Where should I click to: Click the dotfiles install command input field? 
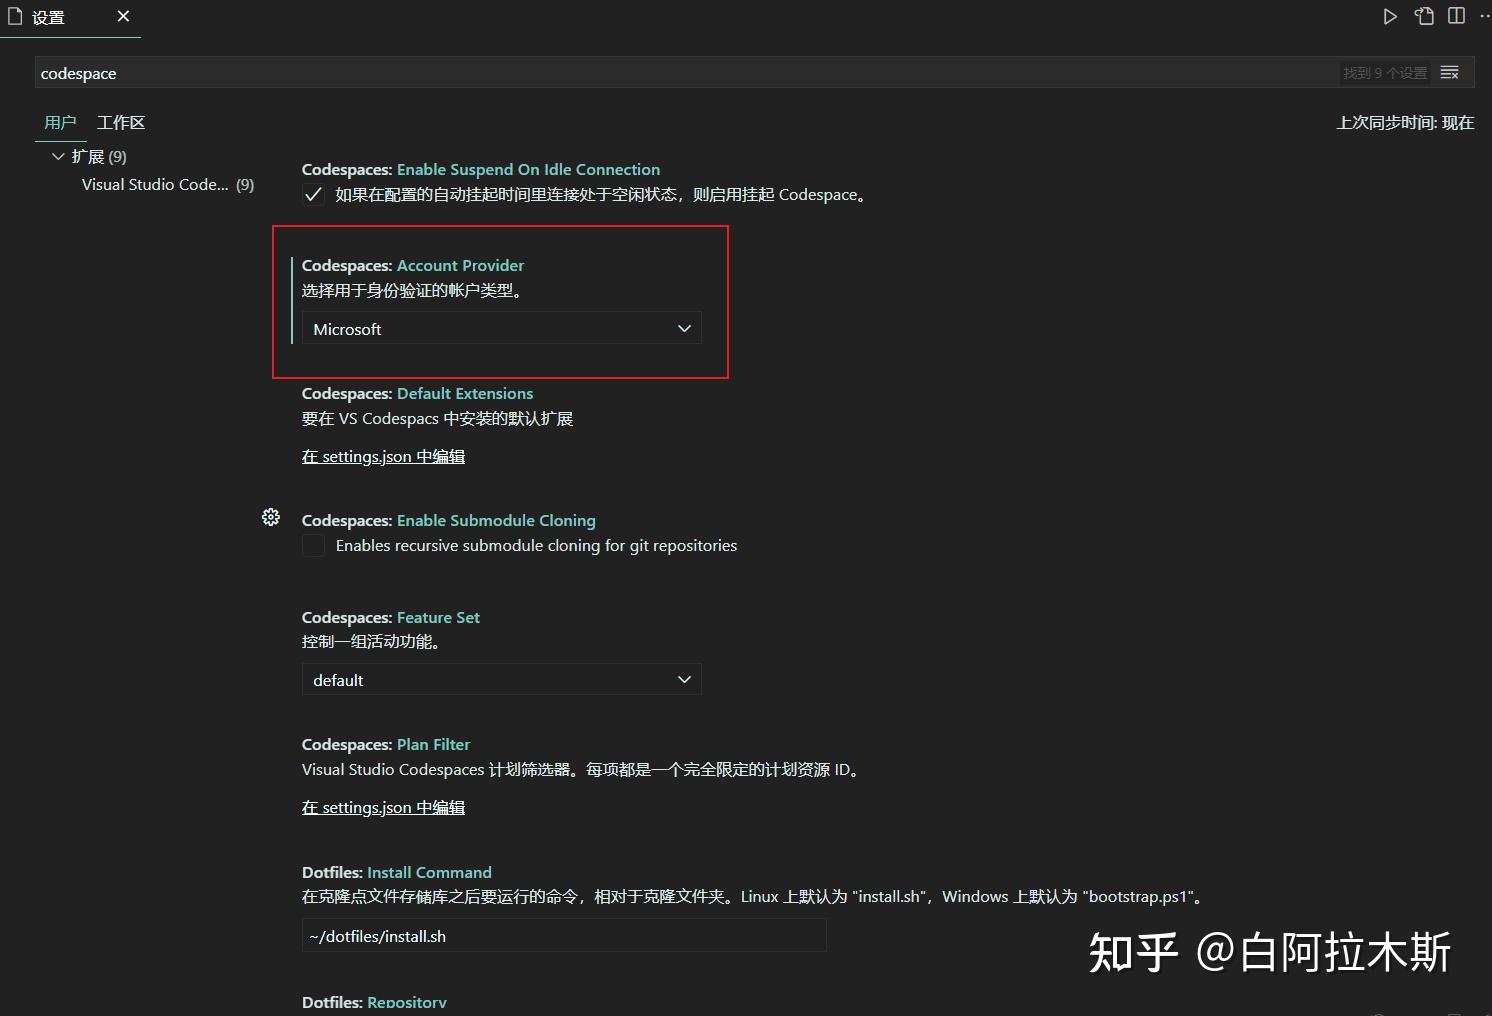point(564,936)
